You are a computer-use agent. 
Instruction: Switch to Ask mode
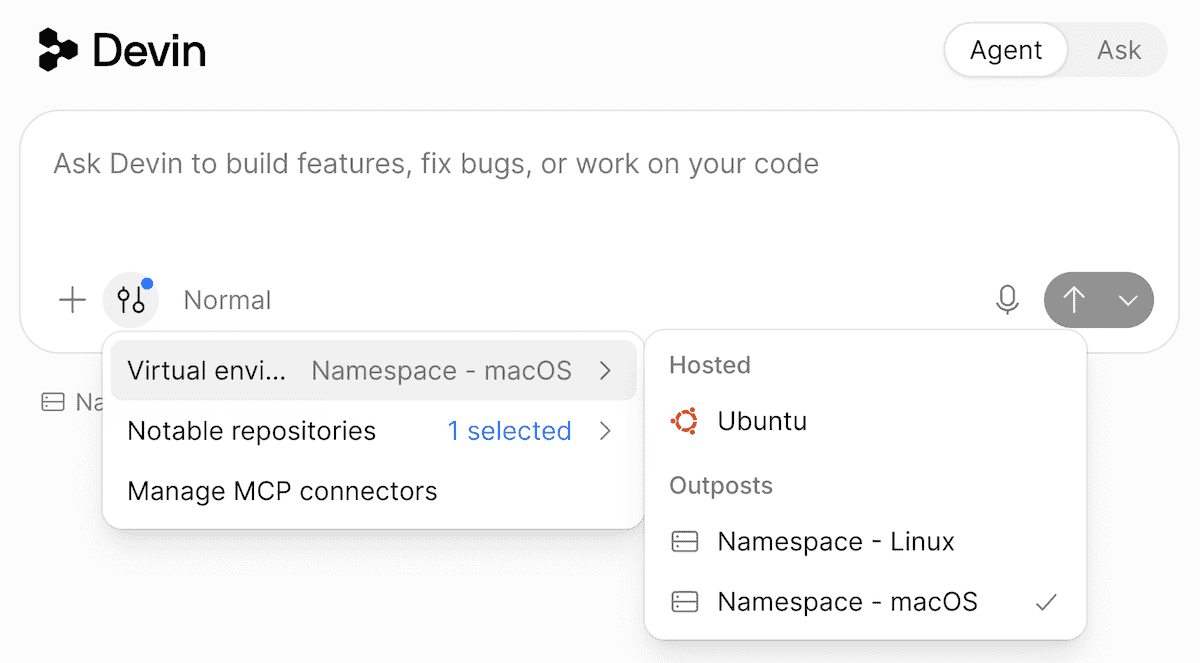click(x=1118, y=50)
